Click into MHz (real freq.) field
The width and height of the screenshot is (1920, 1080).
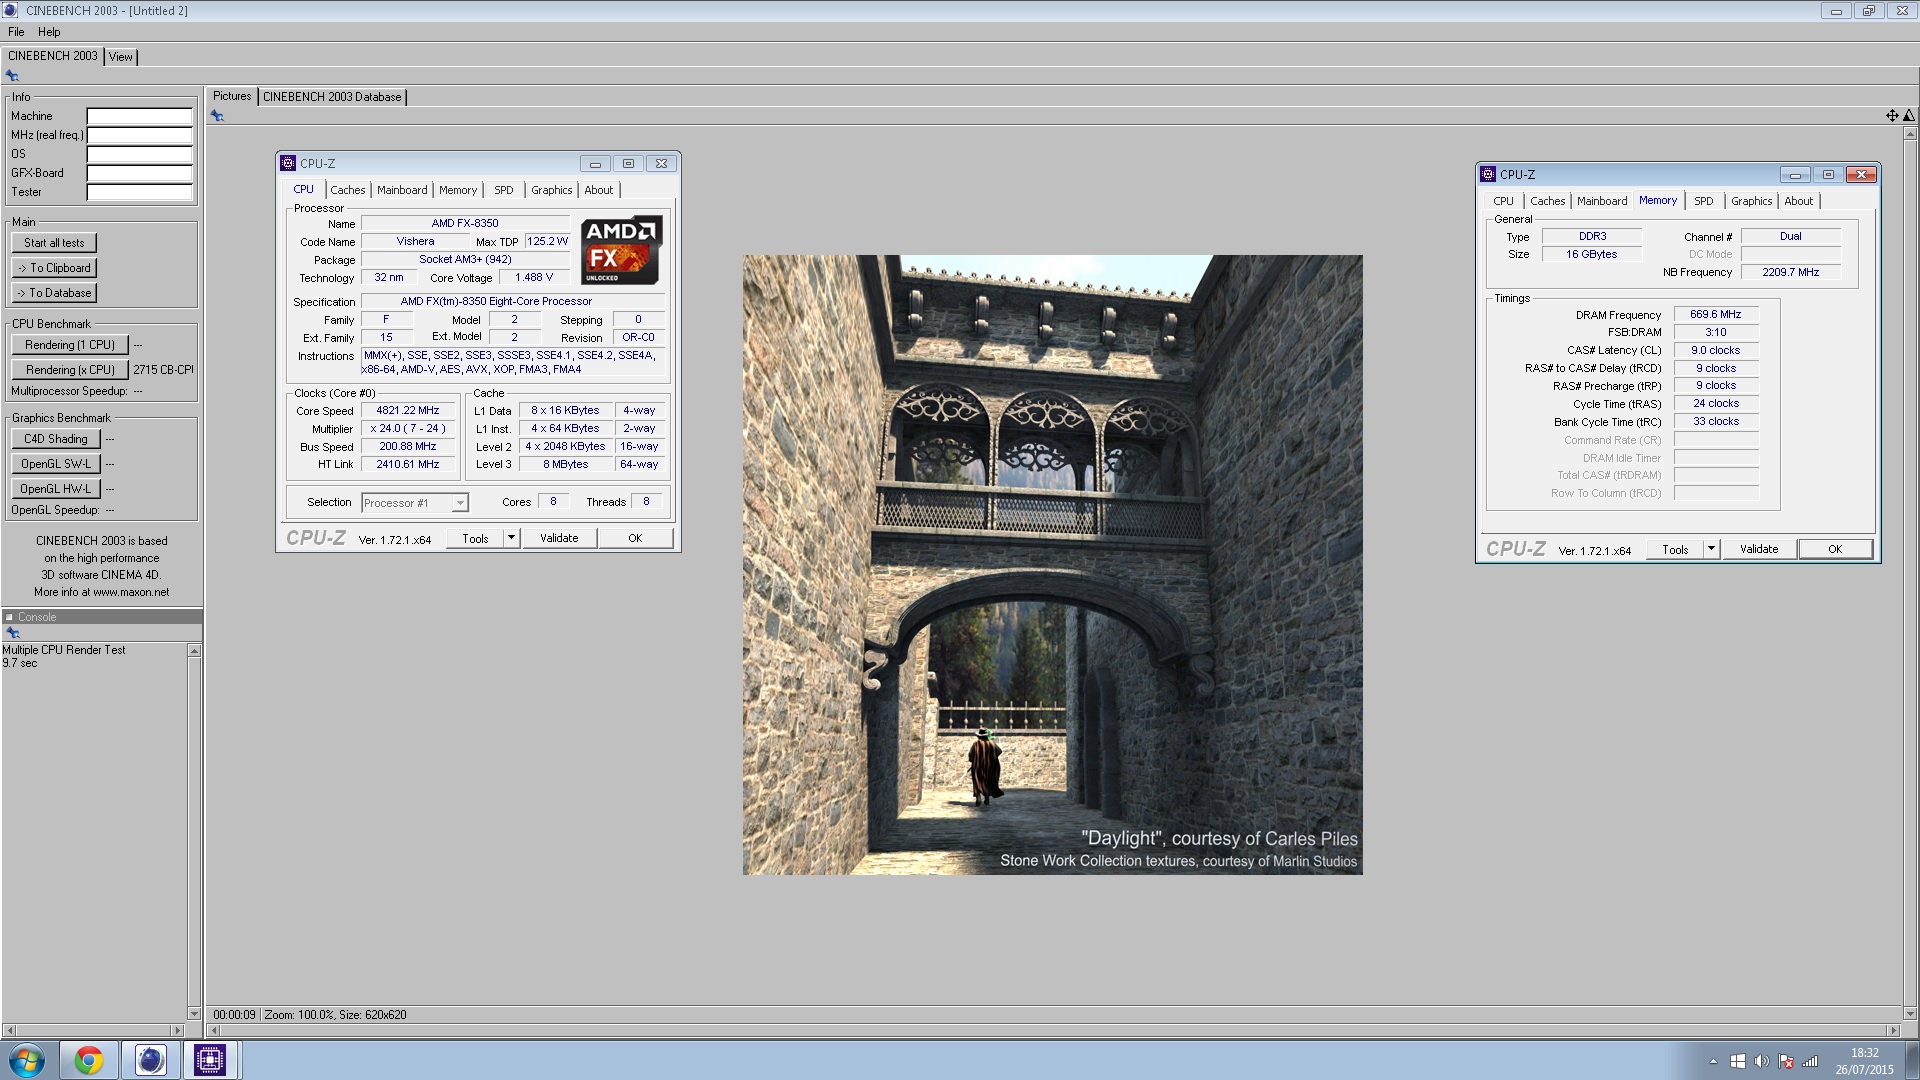click(140, 135)
